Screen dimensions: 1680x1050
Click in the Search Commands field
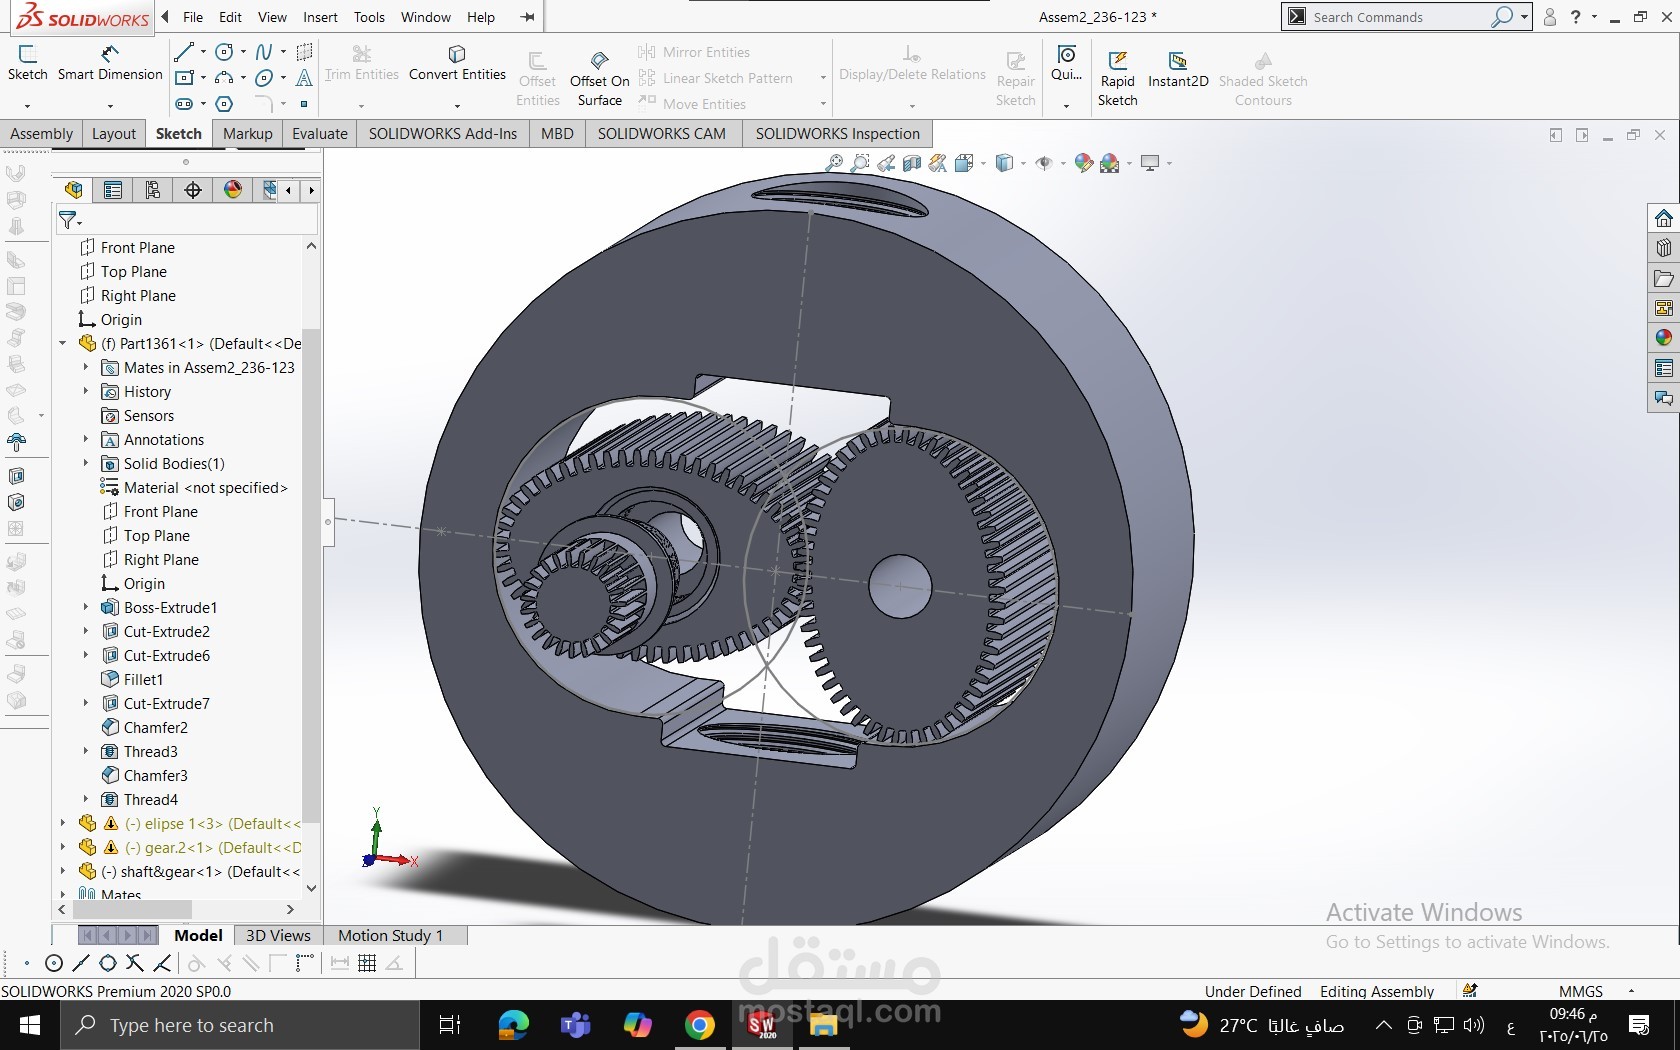point(1398,17)
